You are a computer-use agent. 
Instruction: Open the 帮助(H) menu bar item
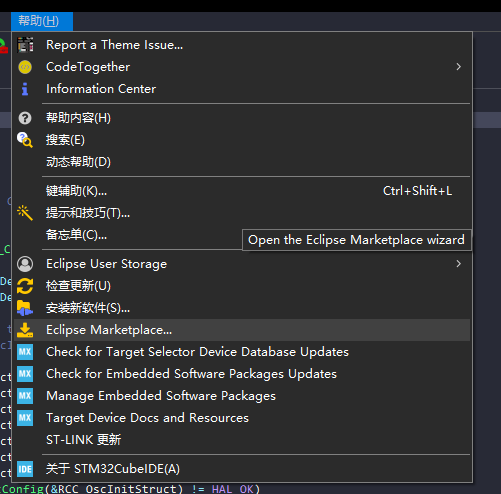click(x=42, y=21)
